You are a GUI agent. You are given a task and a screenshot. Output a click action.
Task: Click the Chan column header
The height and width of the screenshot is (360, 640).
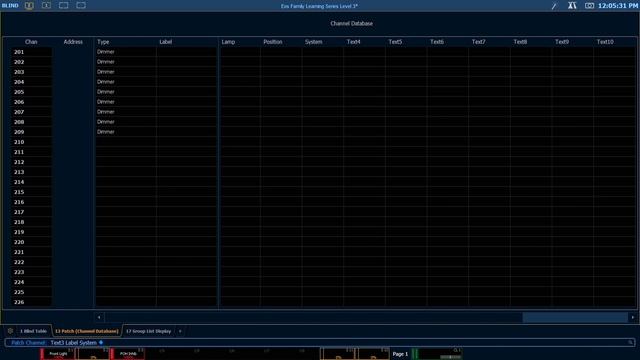click(x=31, y=42)
